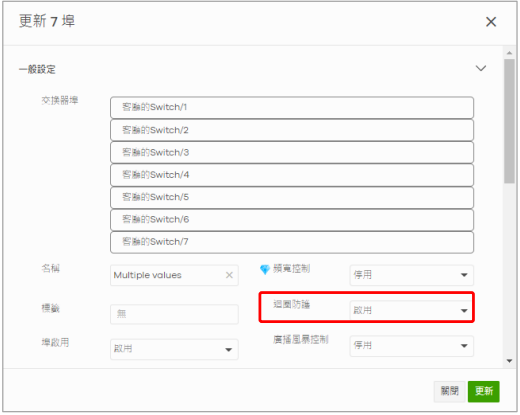The width and height of the screenshot is (520, 415).
Task: Select the Switch/3 port entry
Action: 292,152
